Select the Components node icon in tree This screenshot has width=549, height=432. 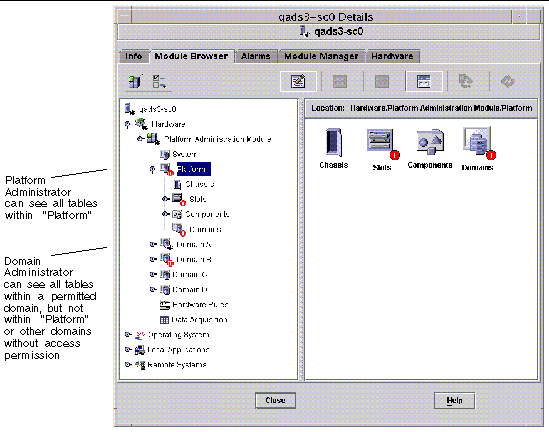[x=177, y=214]
